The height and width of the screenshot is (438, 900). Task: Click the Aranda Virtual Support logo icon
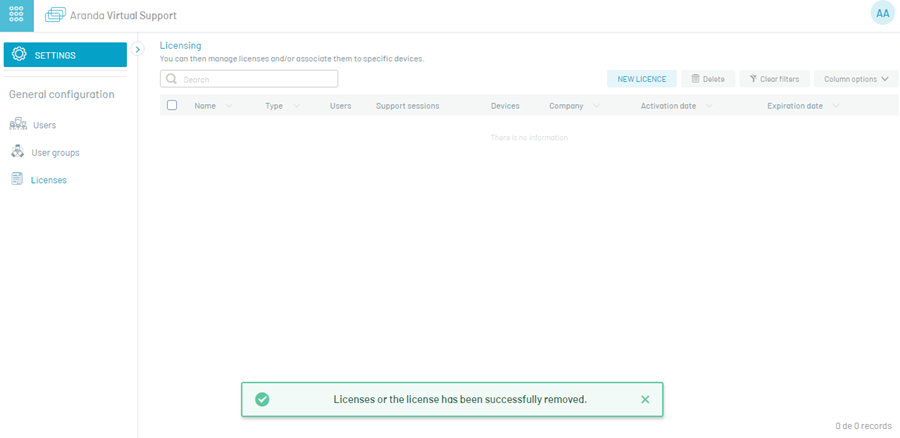point(55,15)
